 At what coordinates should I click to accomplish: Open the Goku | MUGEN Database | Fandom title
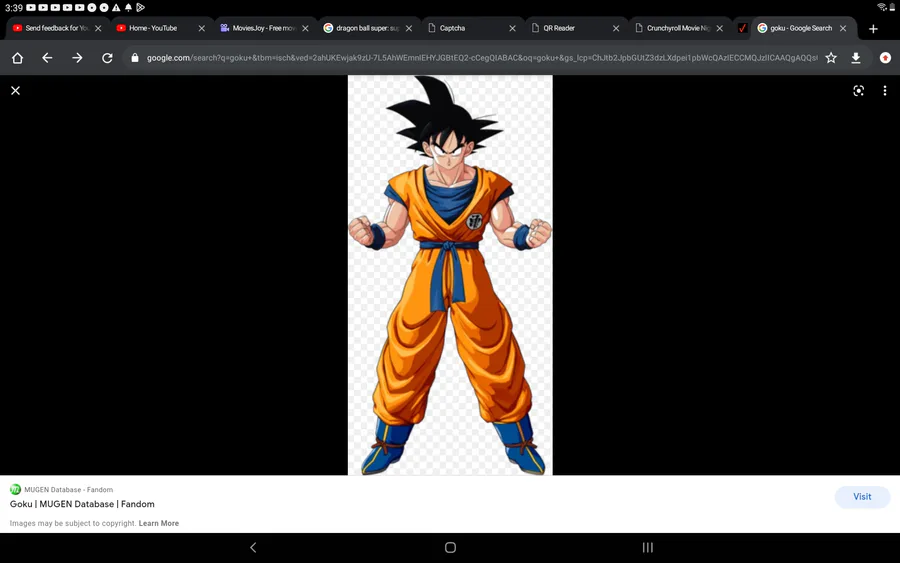point(82,504)
